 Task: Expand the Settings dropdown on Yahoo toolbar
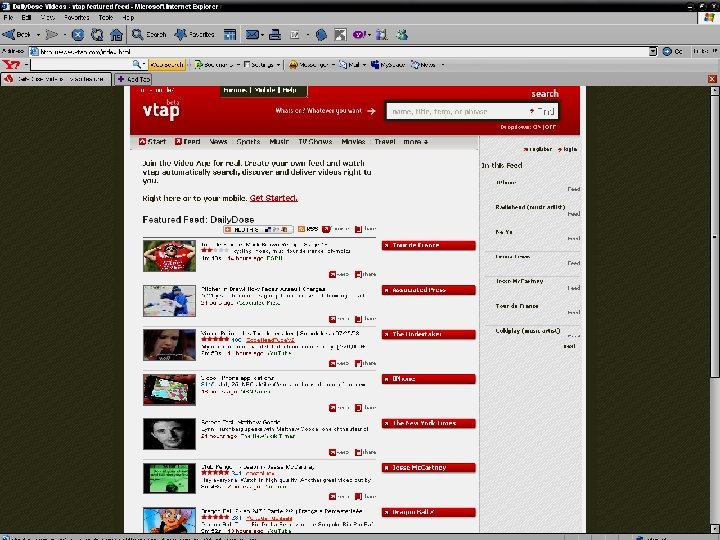point(278,65)
